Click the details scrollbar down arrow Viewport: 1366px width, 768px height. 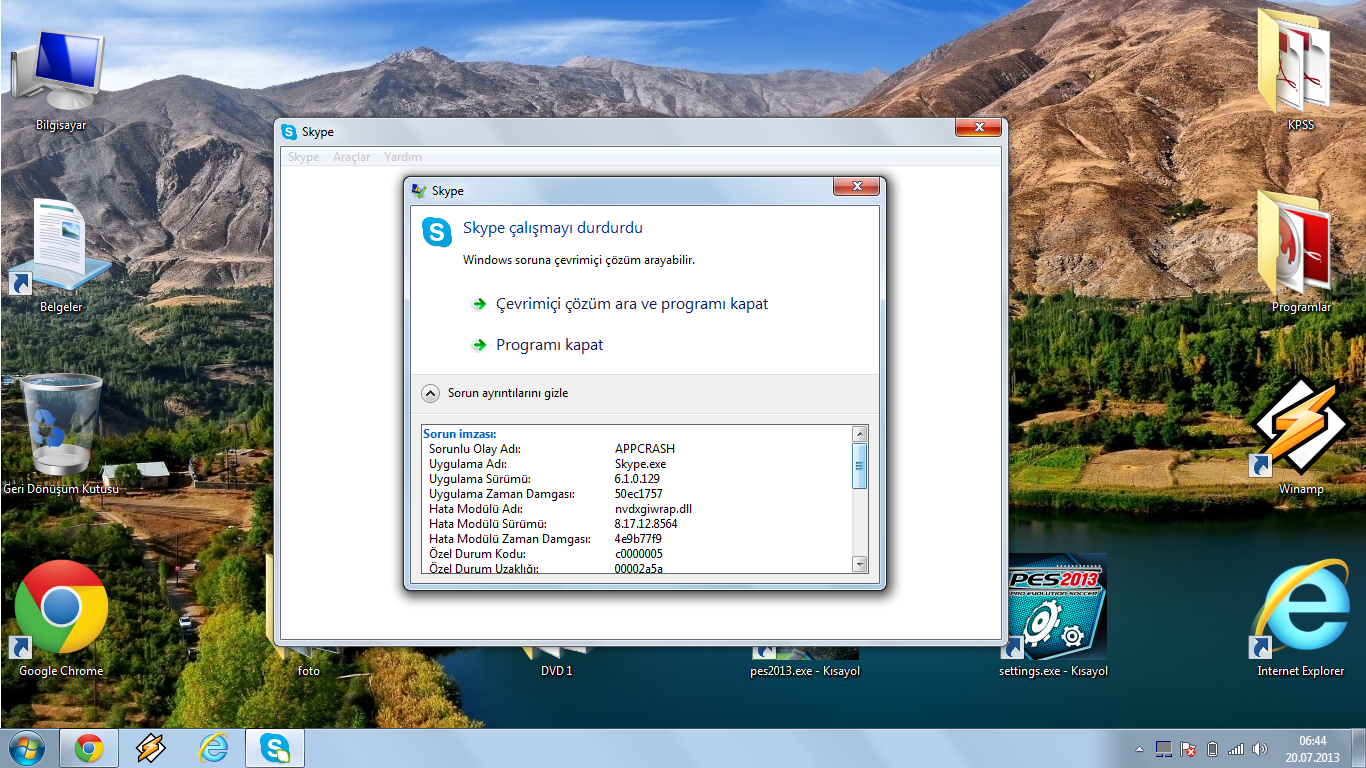click(x=860, y=565)
